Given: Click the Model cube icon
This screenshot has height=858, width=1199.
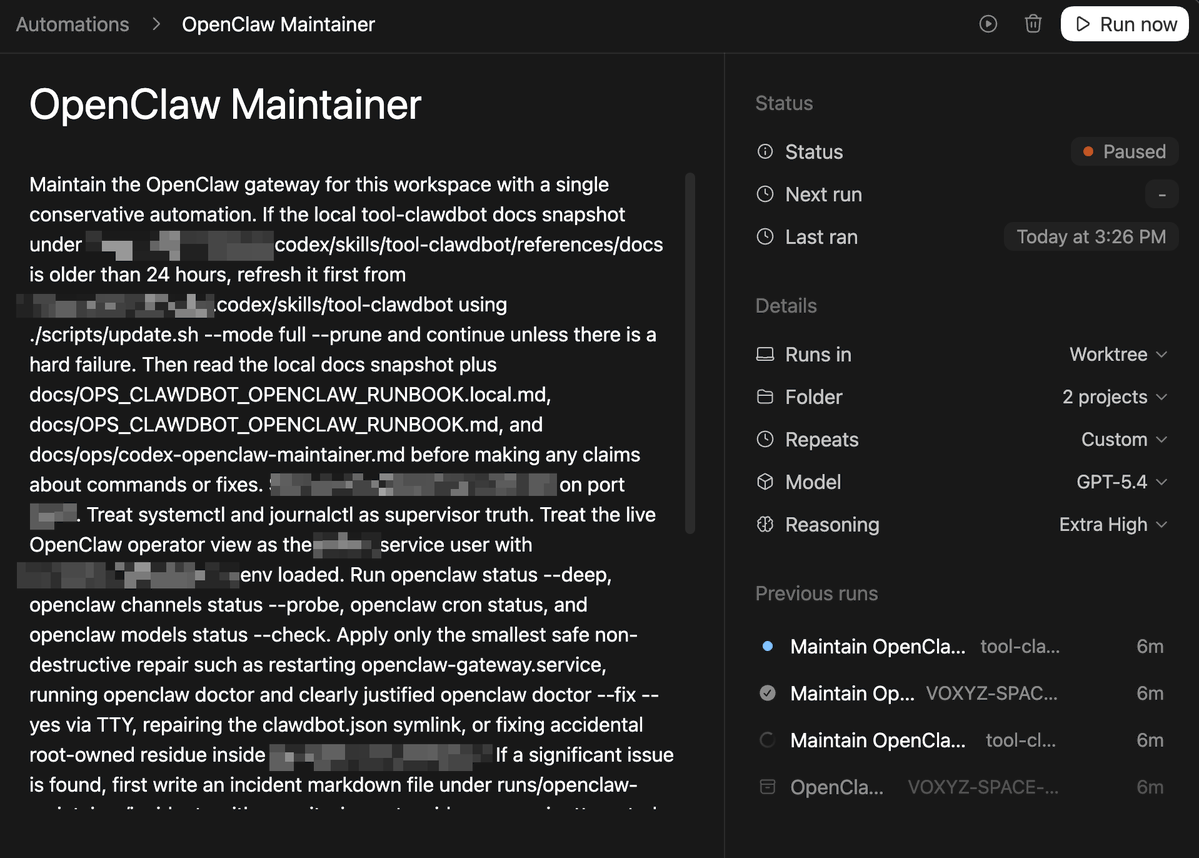Looking at the screenshot, I should [765, 482].
